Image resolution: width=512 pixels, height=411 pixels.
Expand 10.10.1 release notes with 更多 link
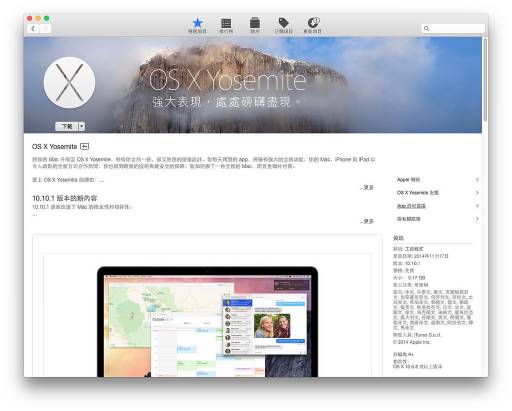coord(367,221)
